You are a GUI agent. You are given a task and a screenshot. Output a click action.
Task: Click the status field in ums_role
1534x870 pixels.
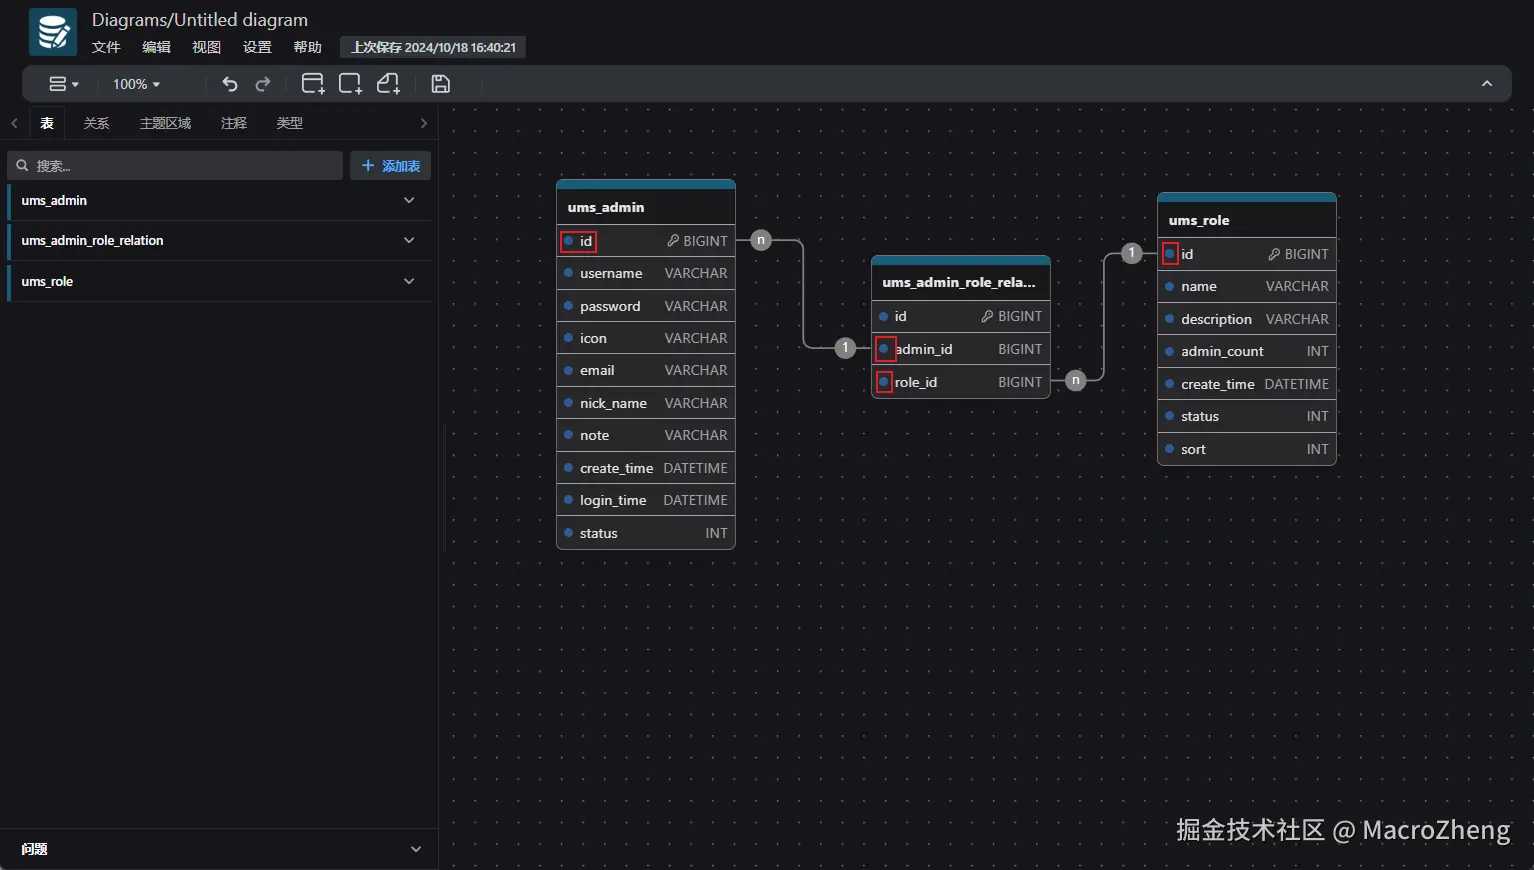tap(1247, 416)
